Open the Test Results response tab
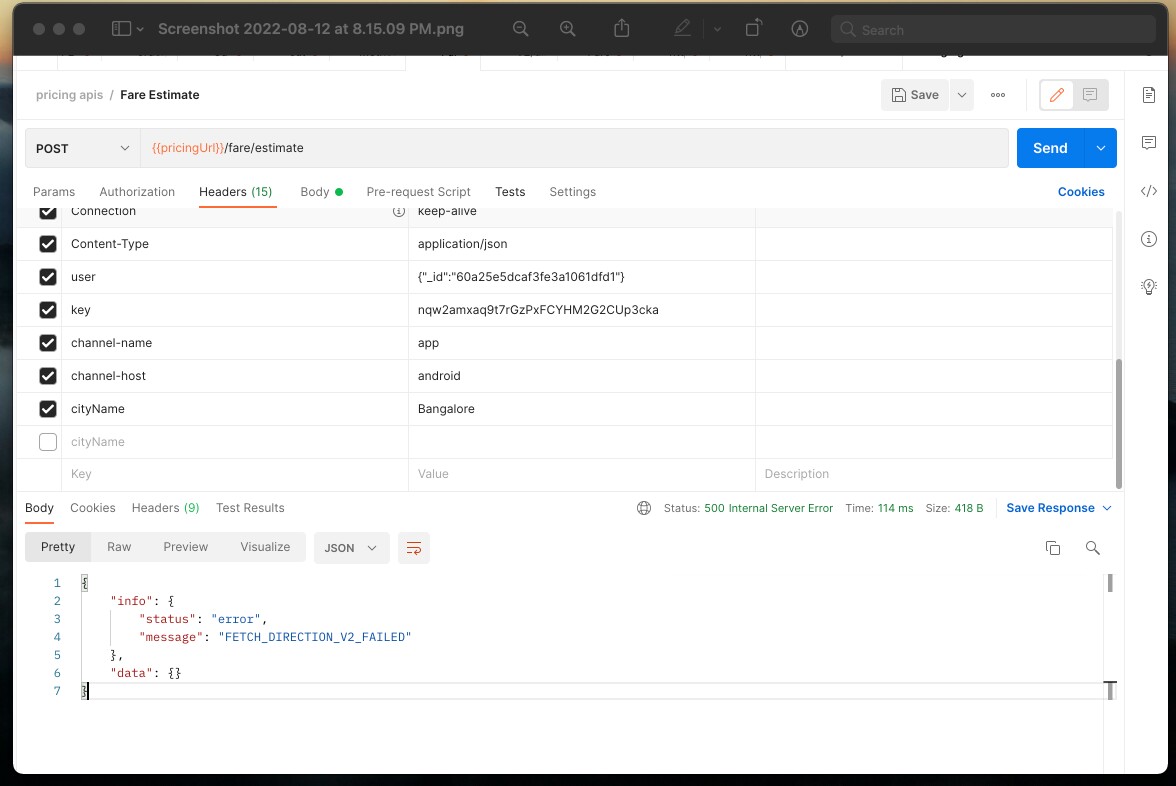The width and height of the screenshot is (1176, 786). click(250, 508)
